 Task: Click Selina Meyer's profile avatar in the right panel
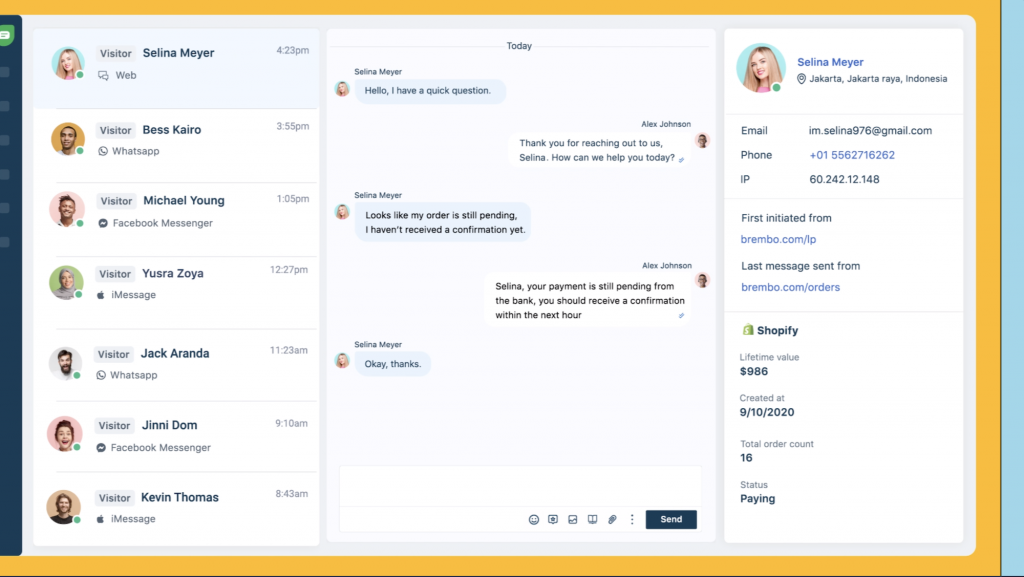click(761, 68)
